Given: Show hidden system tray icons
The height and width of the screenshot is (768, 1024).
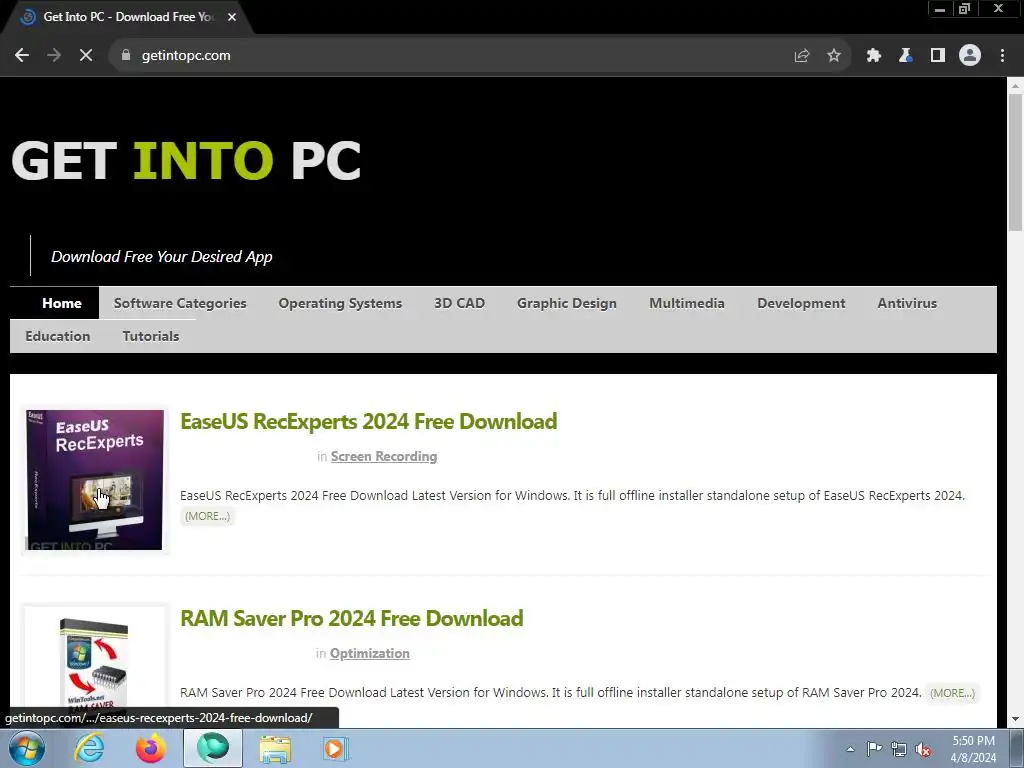Looking at the screenshot, I should pos(850,749).
